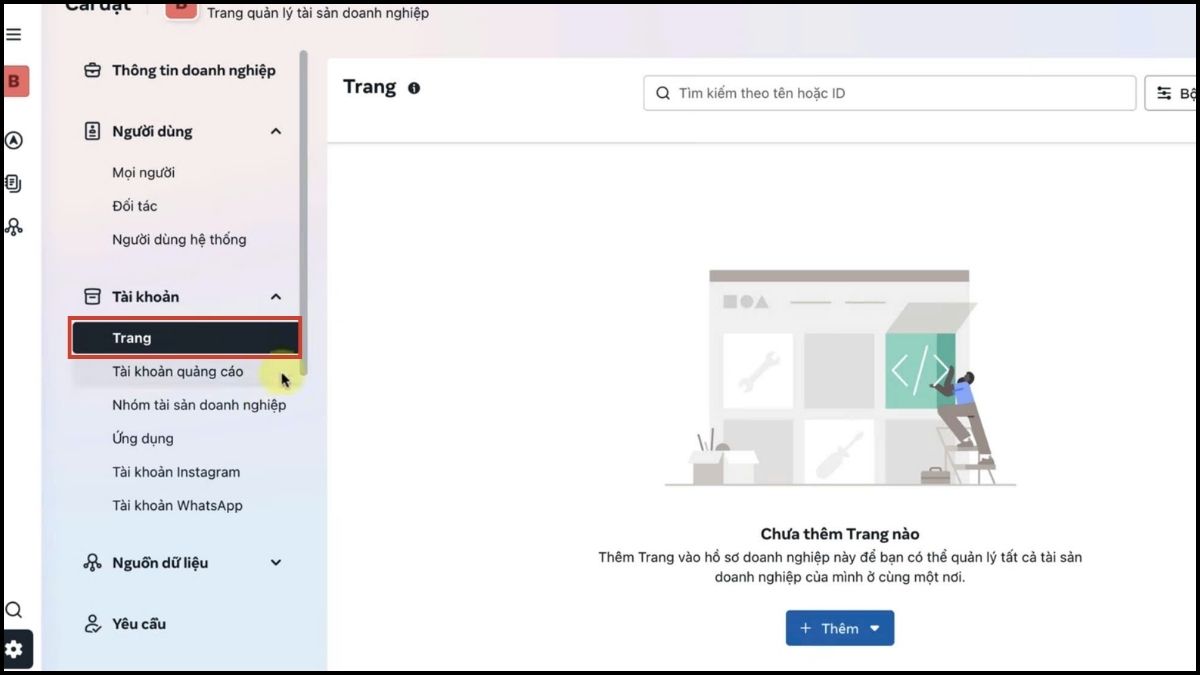
Task: Click the info icon beside Trang heading
Action: pyautogui.click(x=414, y=88)
